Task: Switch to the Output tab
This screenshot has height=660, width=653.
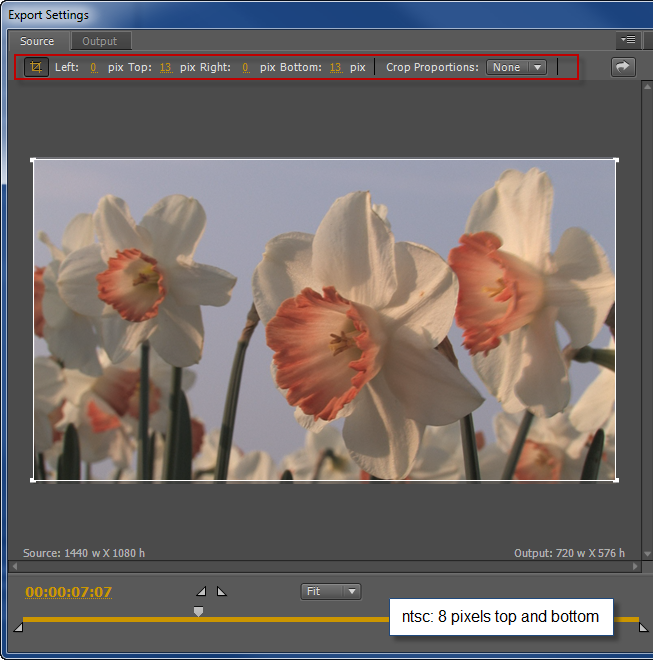Action: [x=100, y=41]
